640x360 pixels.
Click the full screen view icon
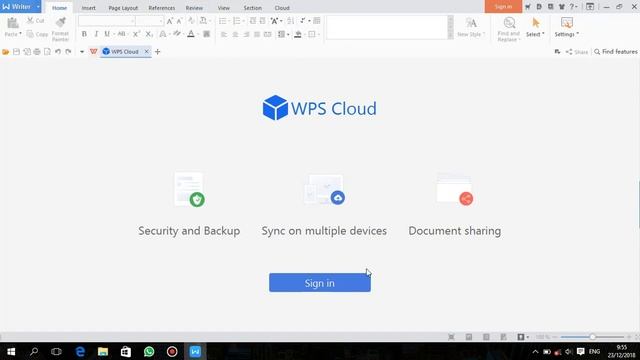pyautogui.click(x=451, y=337)
